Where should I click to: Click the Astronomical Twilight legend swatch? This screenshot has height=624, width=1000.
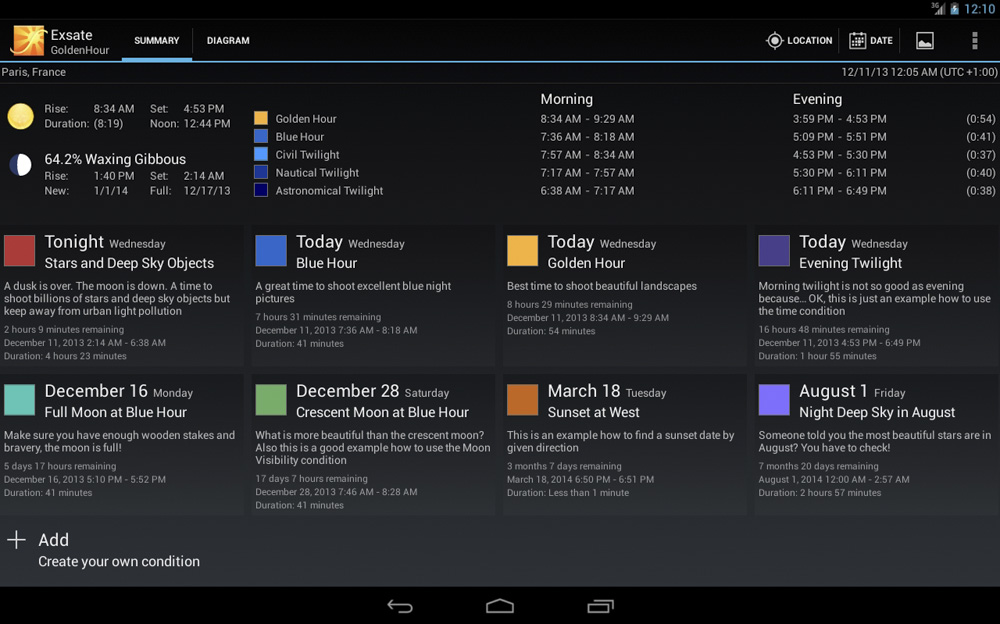coord(261,189)
